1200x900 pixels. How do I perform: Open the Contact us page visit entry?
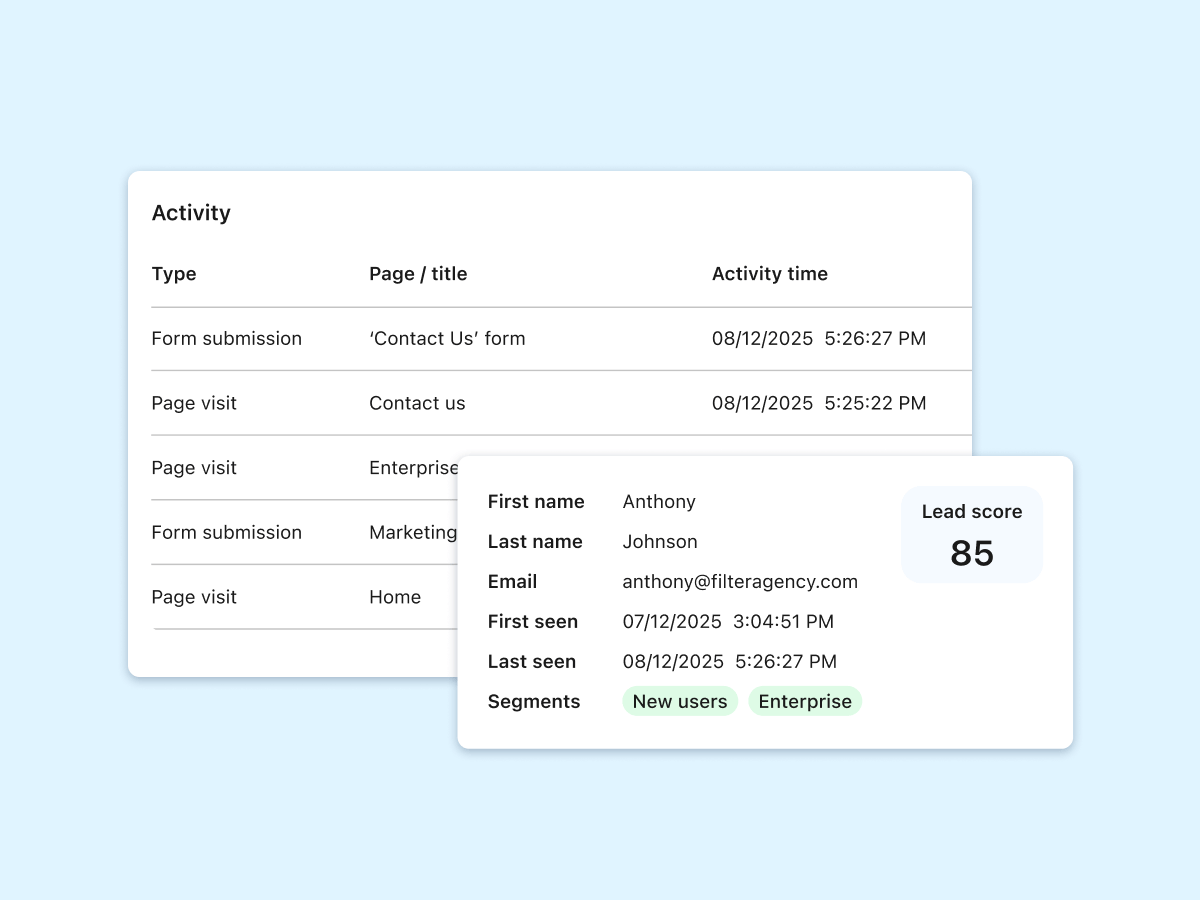[x=417, y=404]
